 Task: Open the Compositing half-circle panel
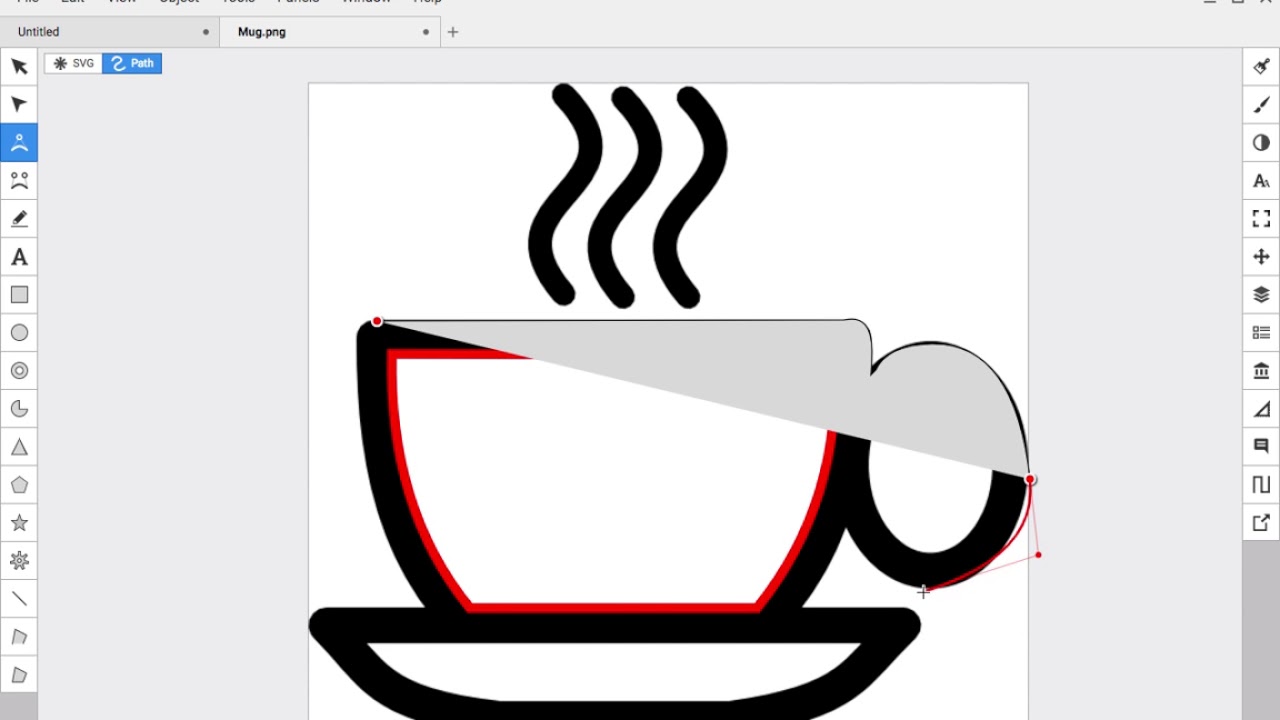[1261, 143]
